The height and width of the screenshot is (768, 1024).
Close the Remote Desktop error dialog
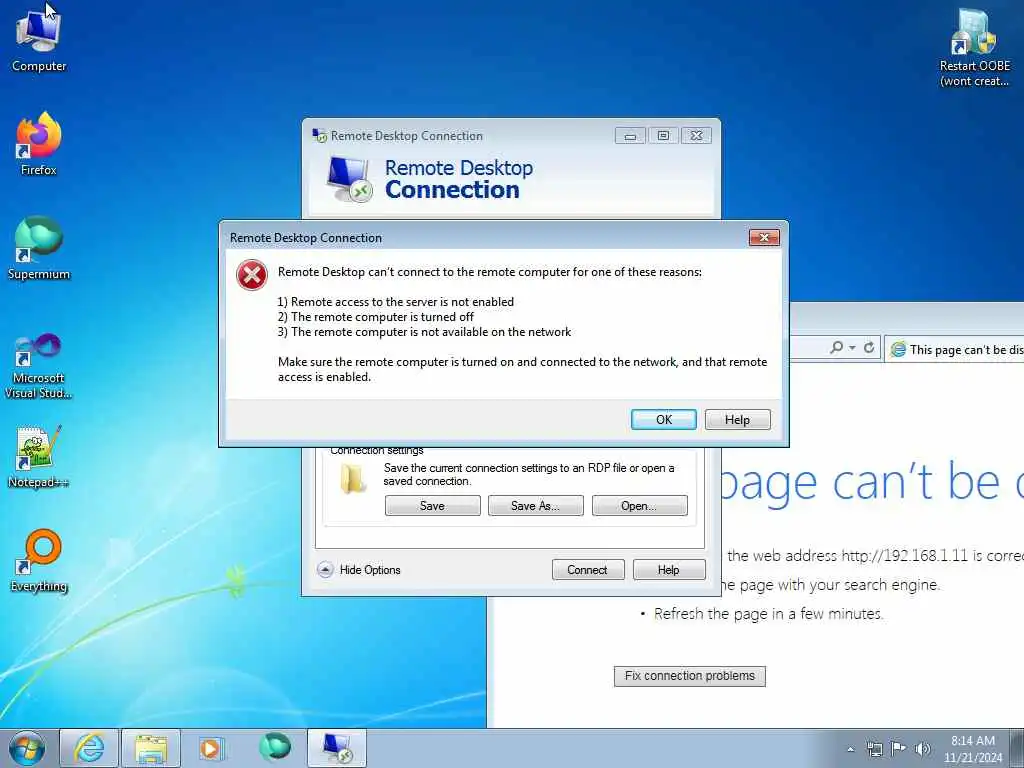764,238
